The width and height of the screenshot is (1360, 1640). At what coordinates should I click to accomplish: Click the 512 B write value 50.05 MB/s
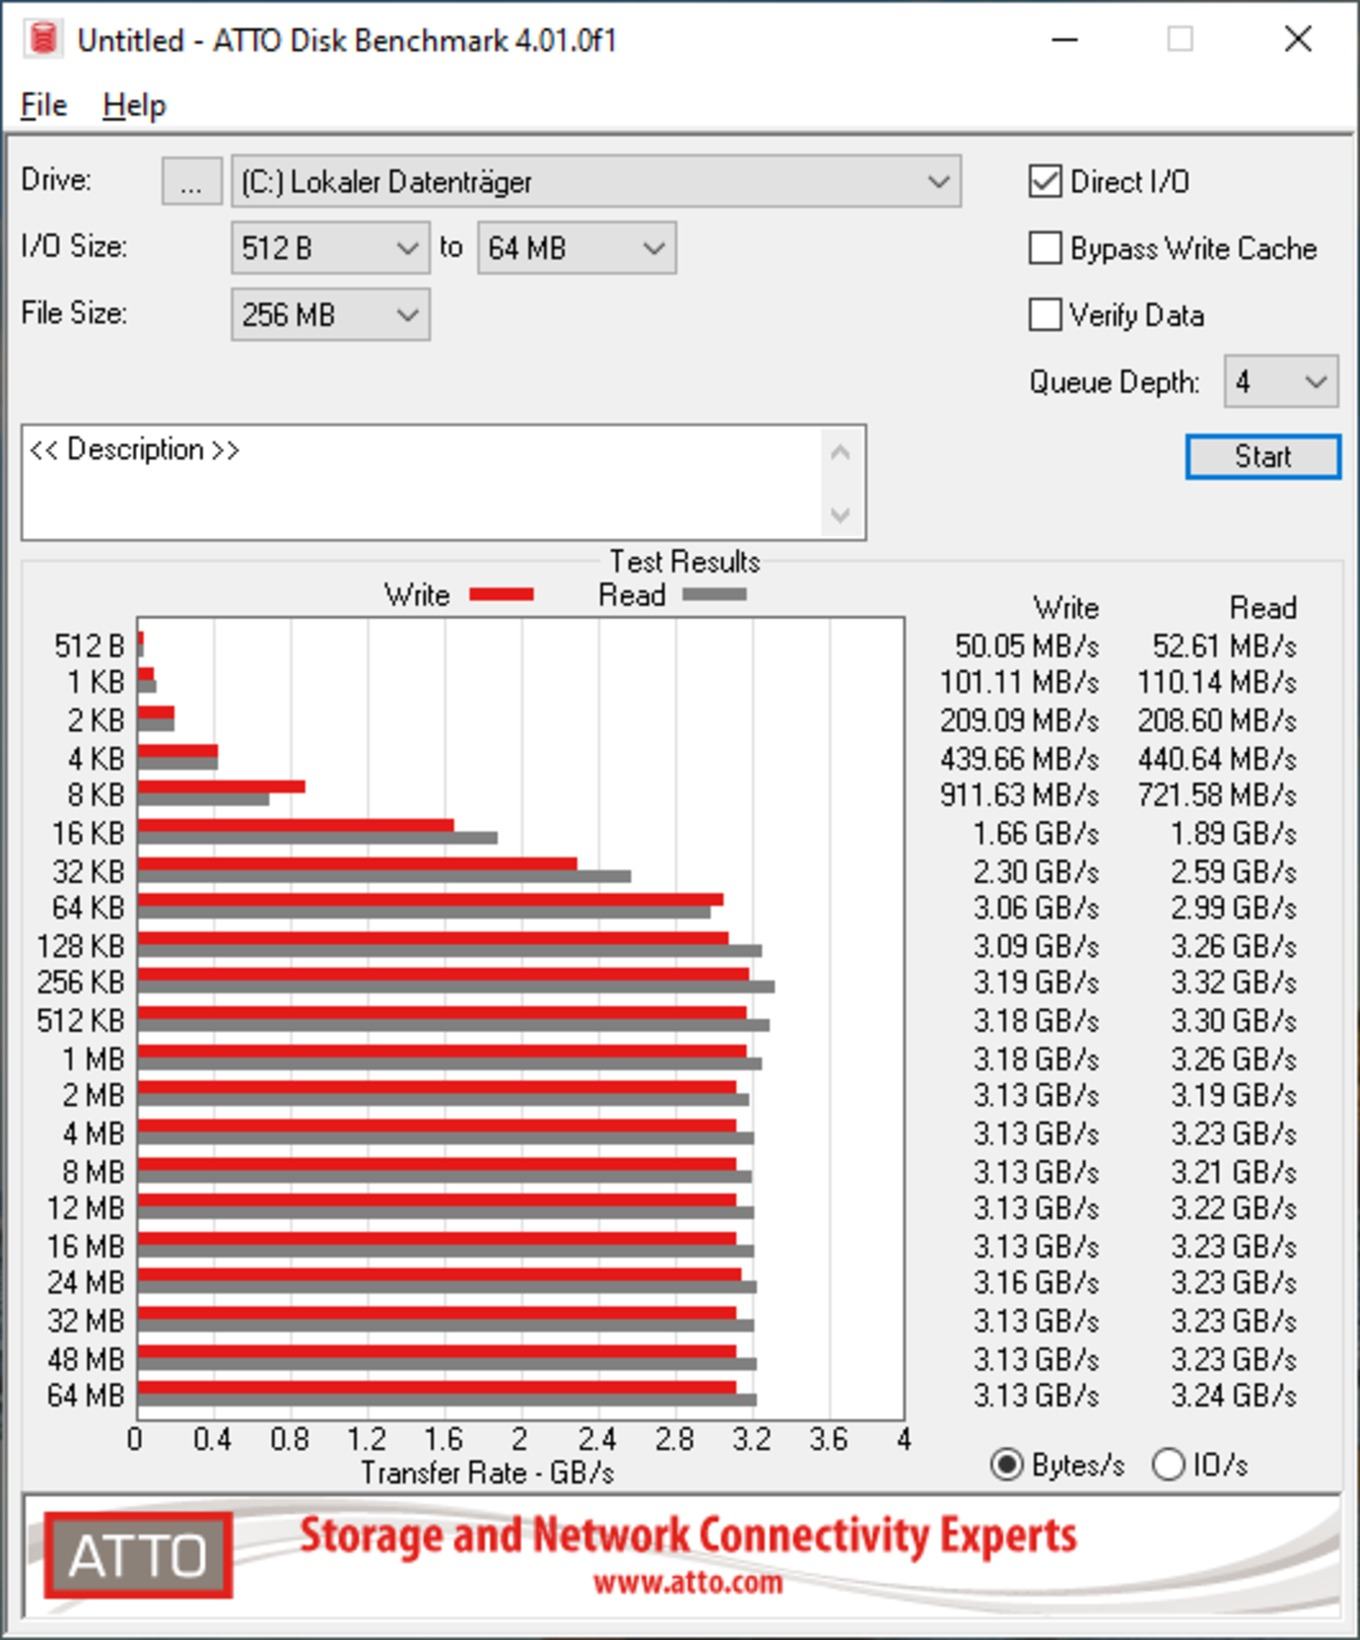pyautogui.click(x=1026, y=646)
